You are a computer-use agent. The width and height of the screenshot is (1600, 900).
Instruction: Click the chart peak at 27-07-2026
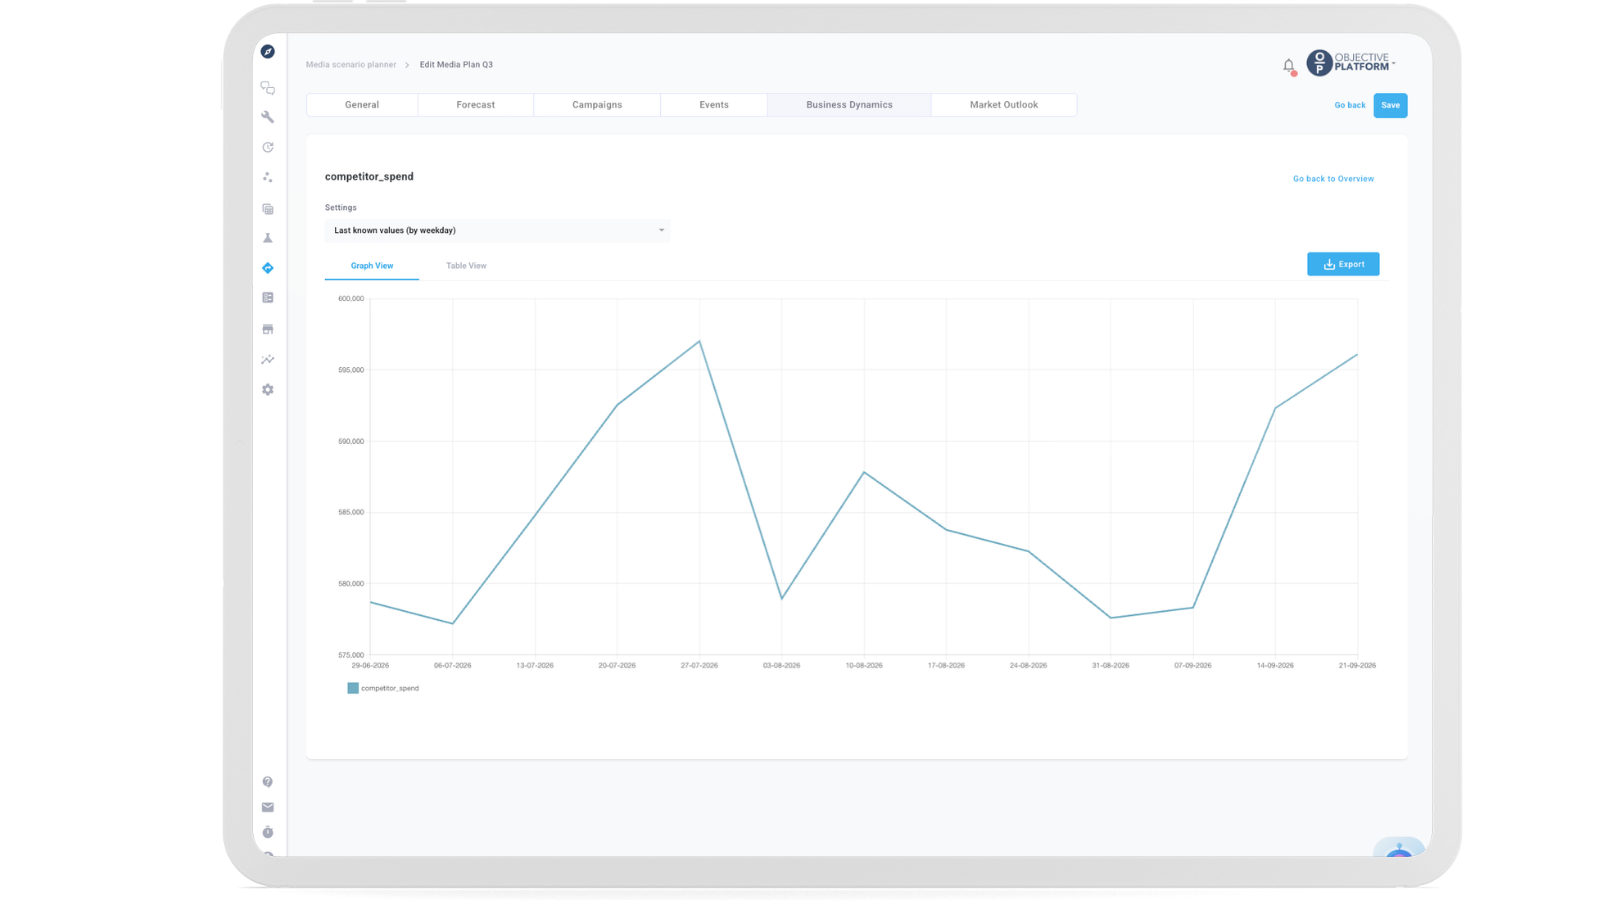coord(699,342)
